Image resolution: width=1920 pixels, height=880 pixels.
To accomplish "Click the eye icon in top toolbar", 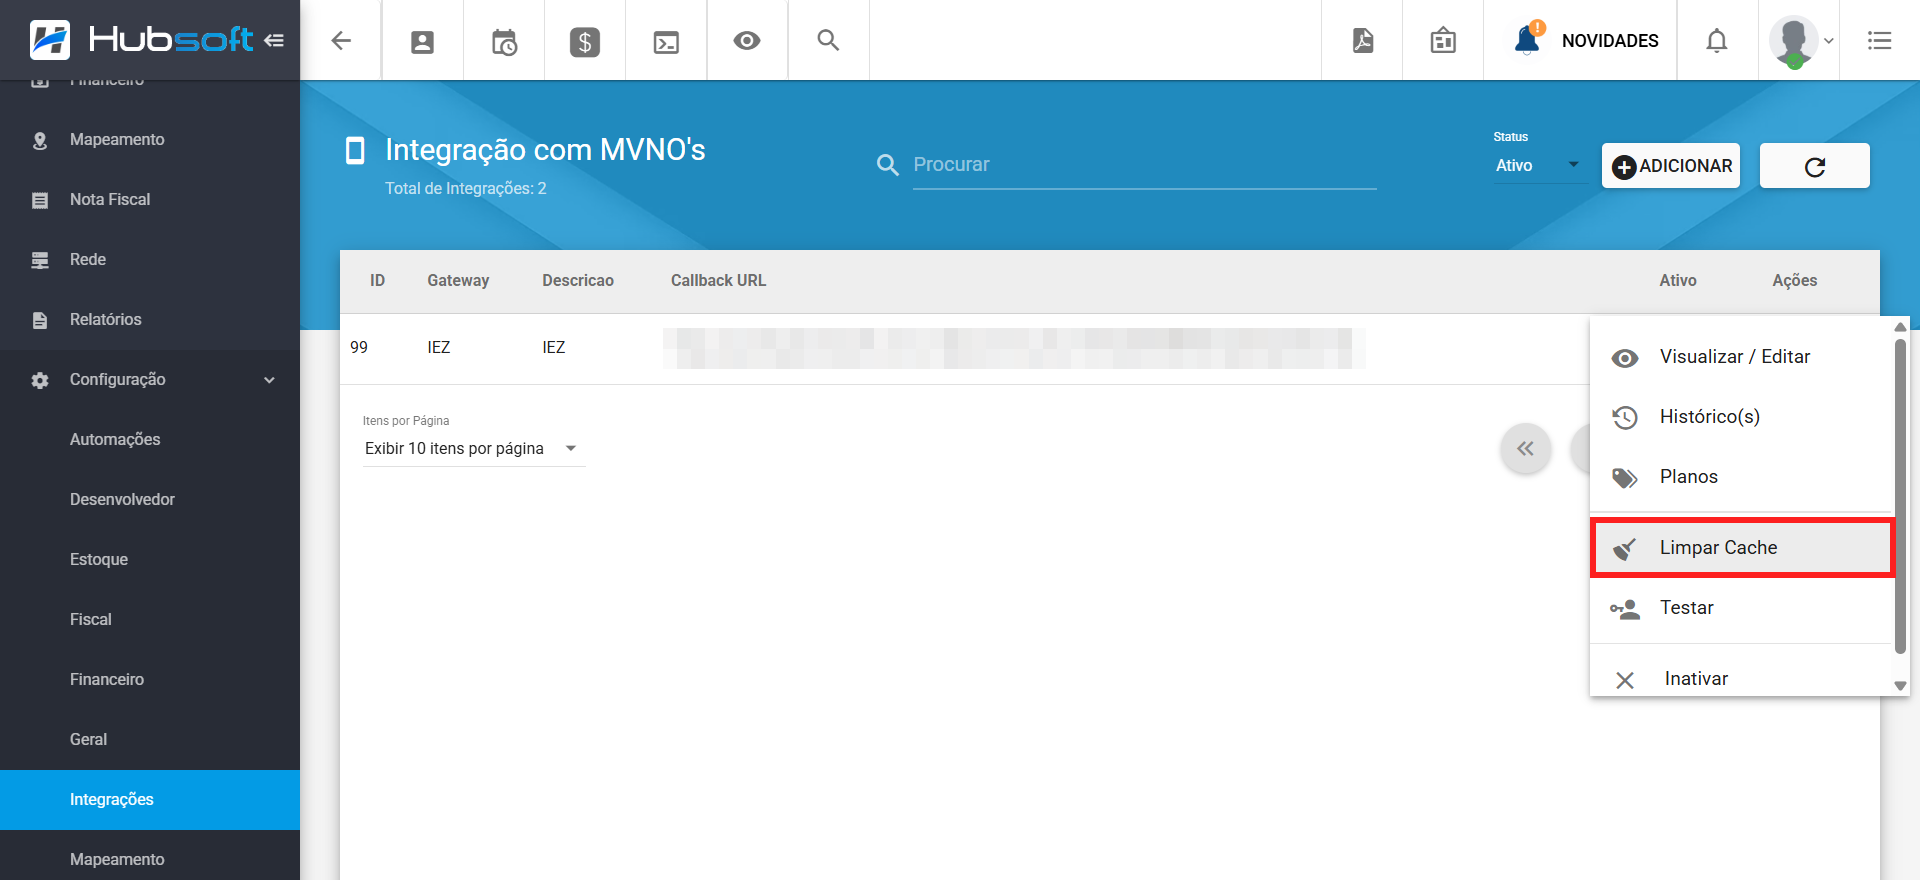I will (x=747, y=41).
